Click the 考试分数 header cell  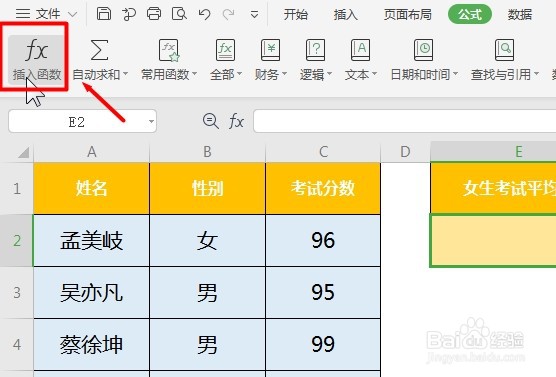(323, 188)
